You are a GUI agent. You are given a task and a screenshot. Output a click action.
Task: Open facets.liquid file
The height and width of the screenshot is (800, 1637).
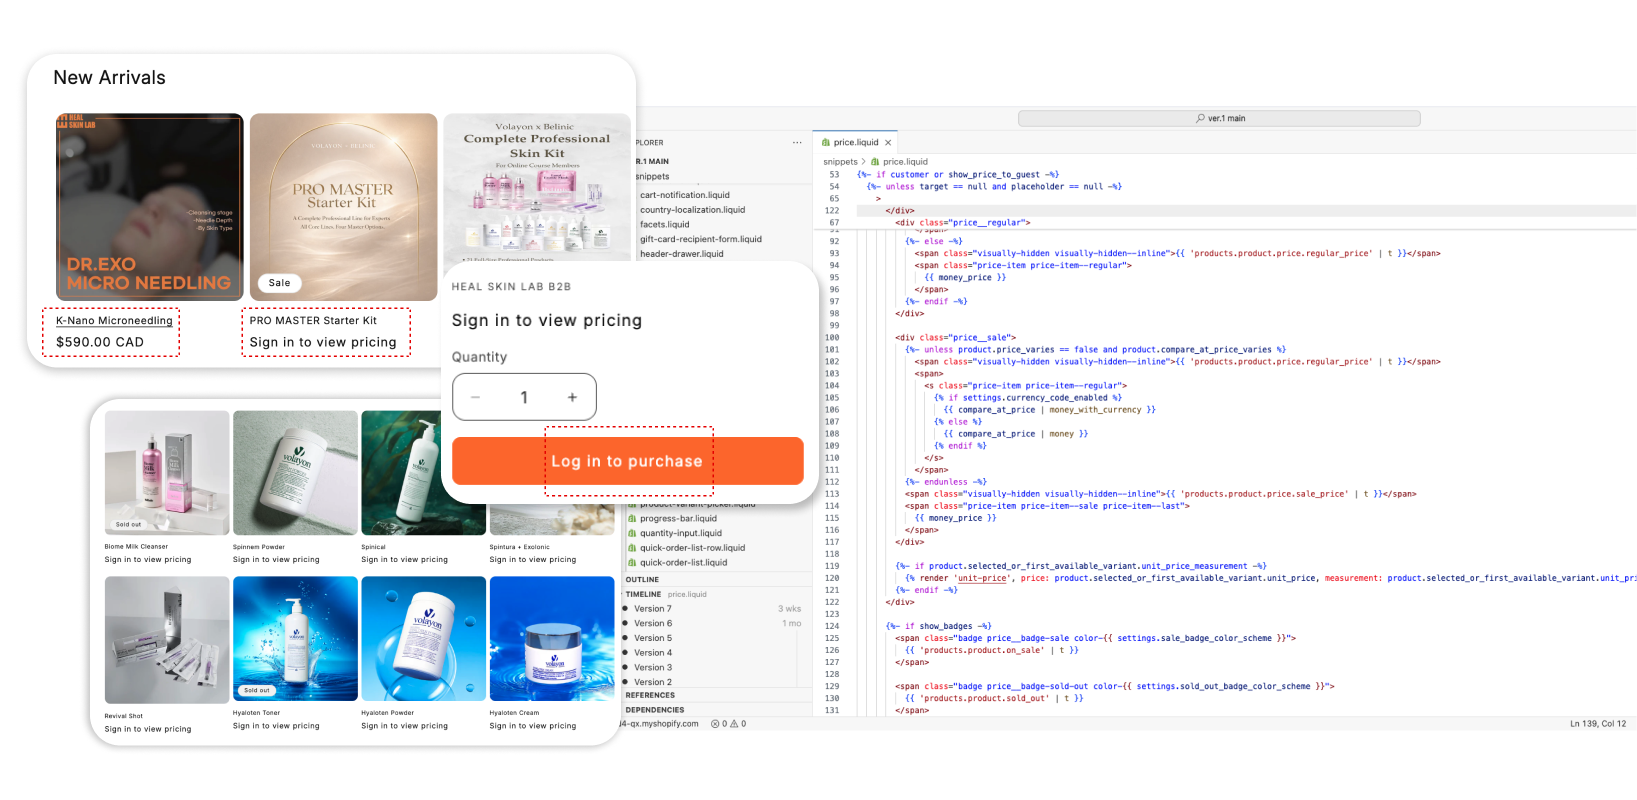point(664,225)
